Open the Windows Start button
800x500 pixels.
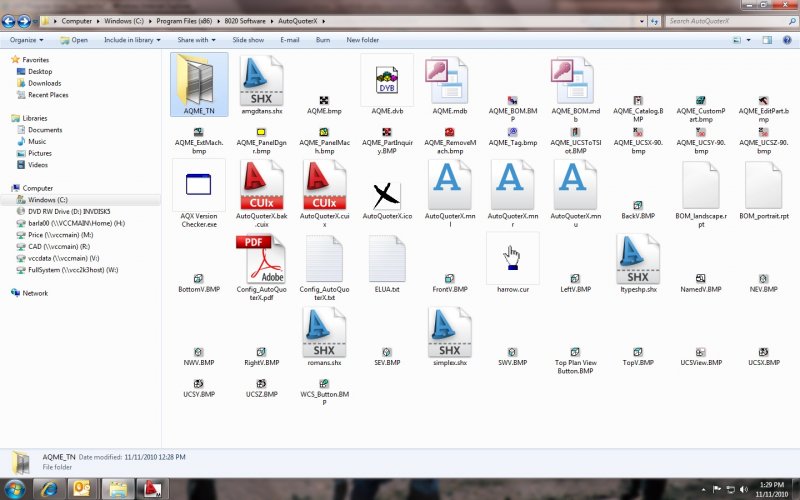click(x=14, y=489)
